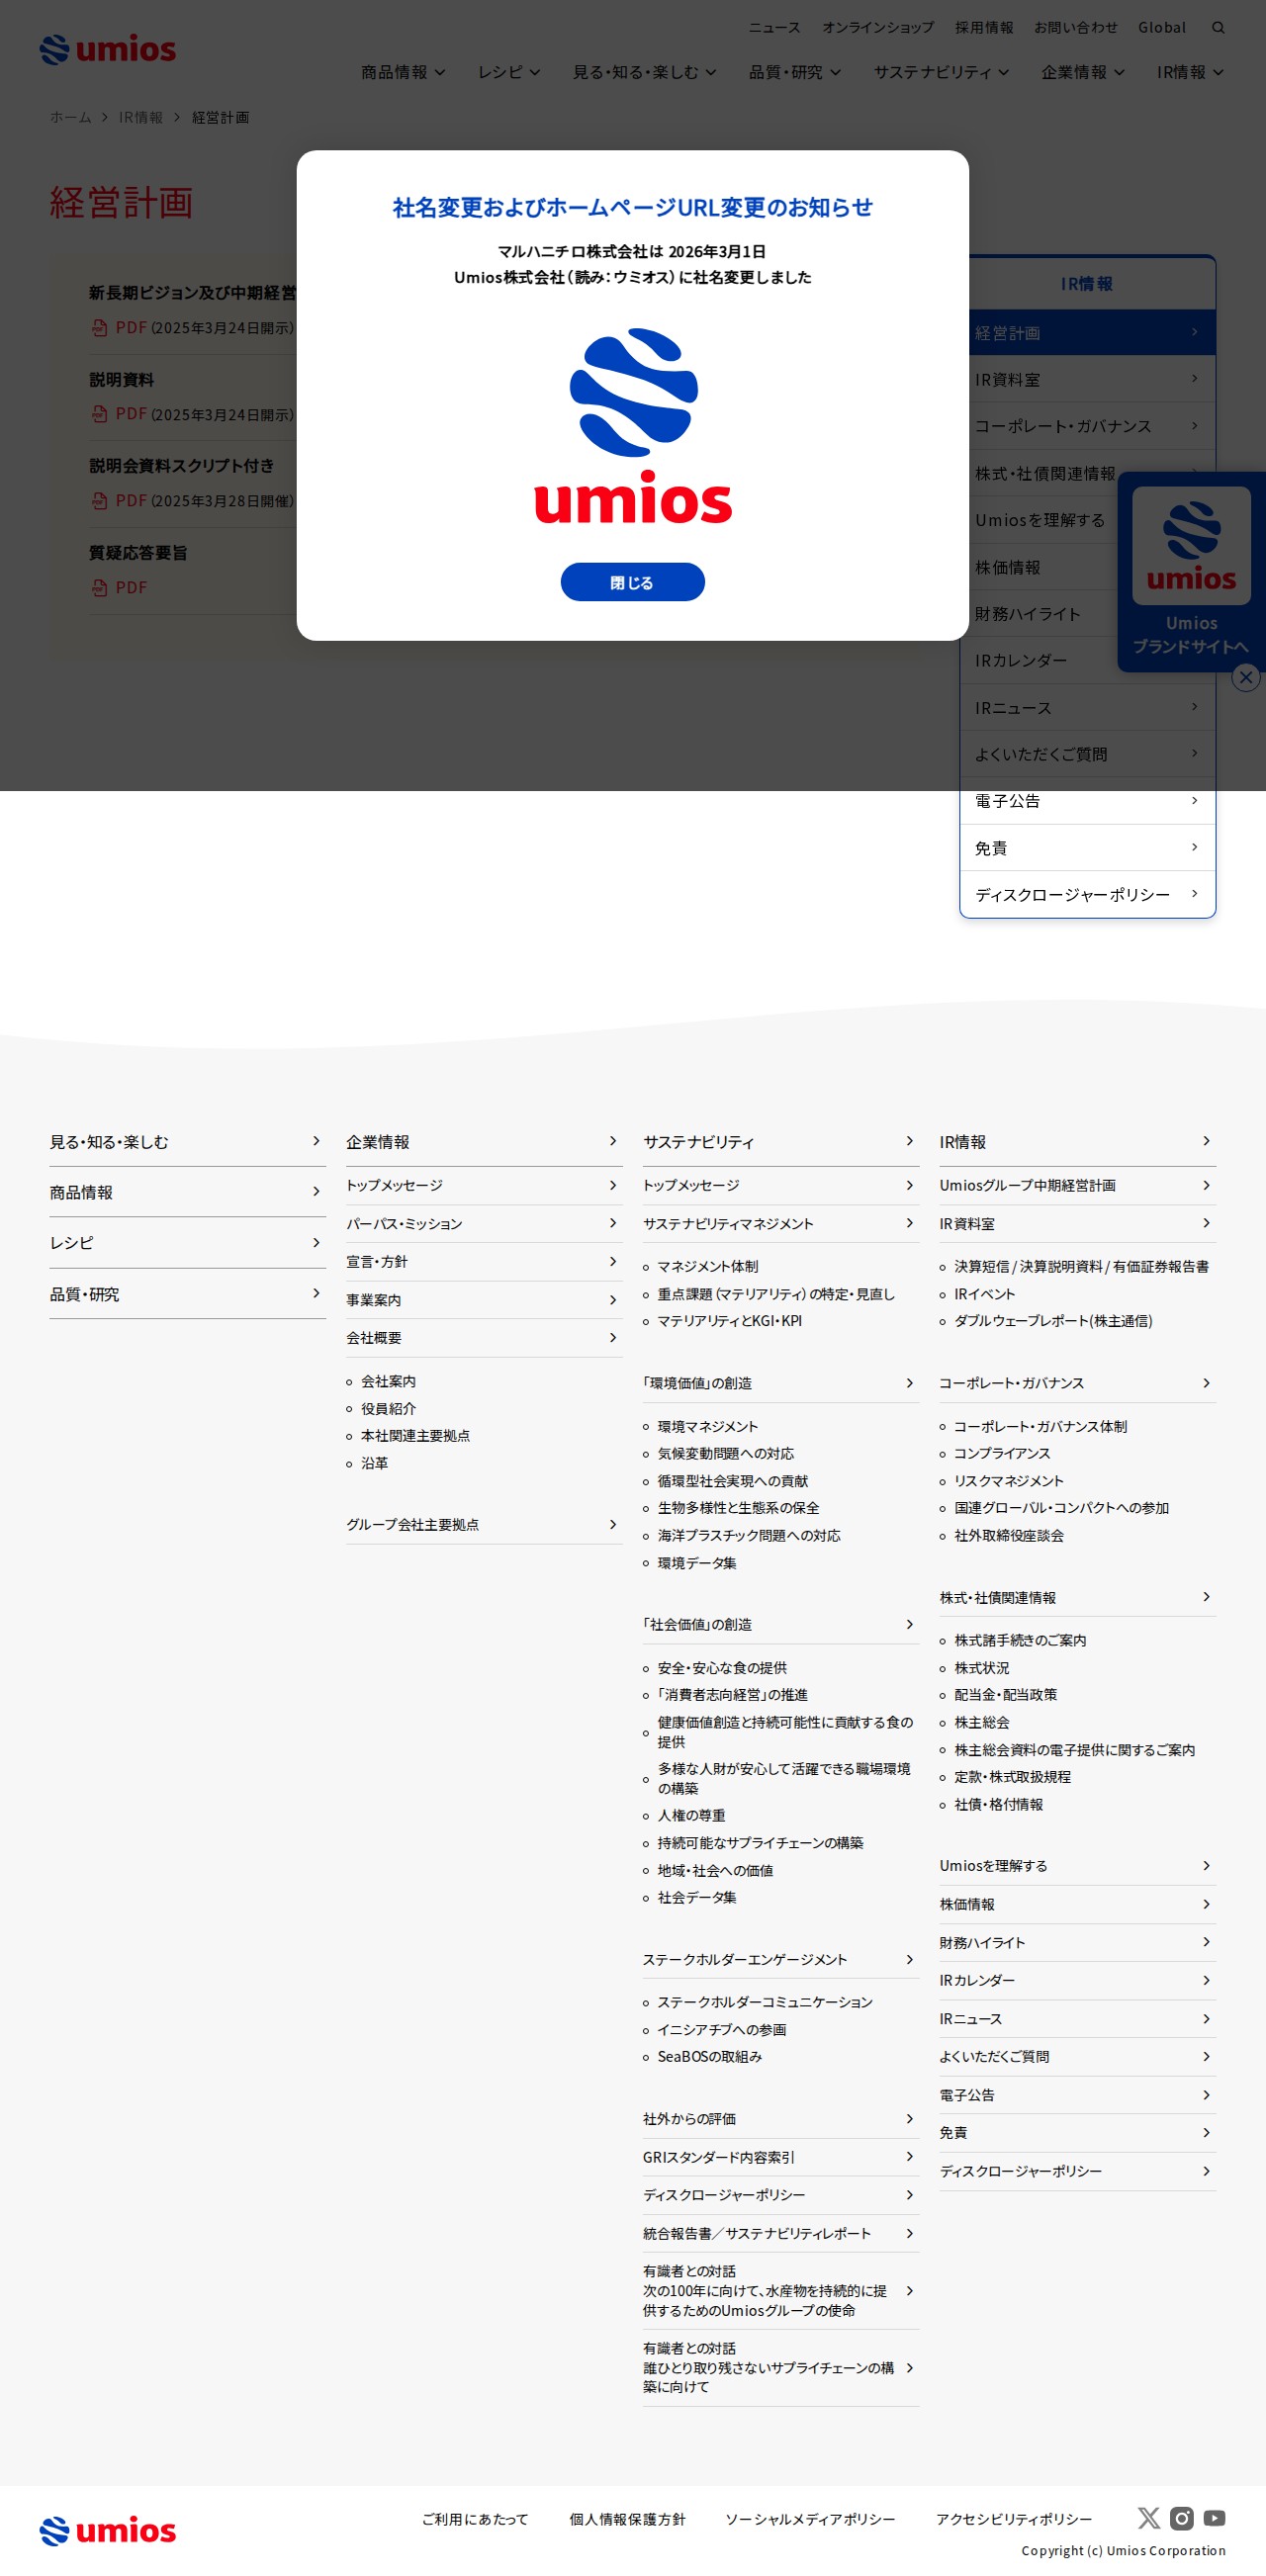The height and width of the screenshot is (2576, 1266).
Task: Click arrow beside footer グループ会社主要拠点
Action: point(613,1525)
